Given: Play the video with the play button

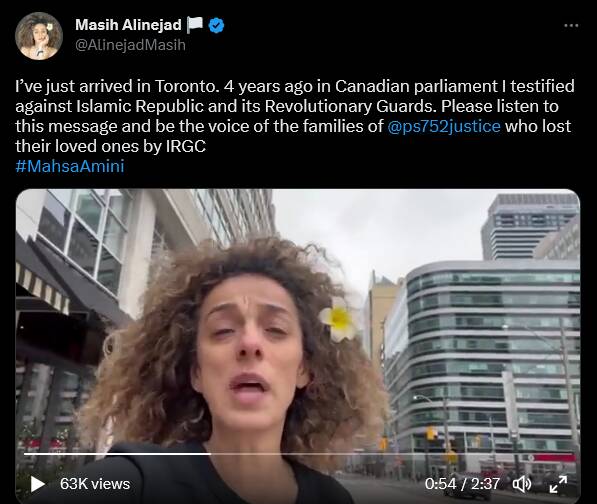Looking at the screenshot, I should click(x=38, y=484).
